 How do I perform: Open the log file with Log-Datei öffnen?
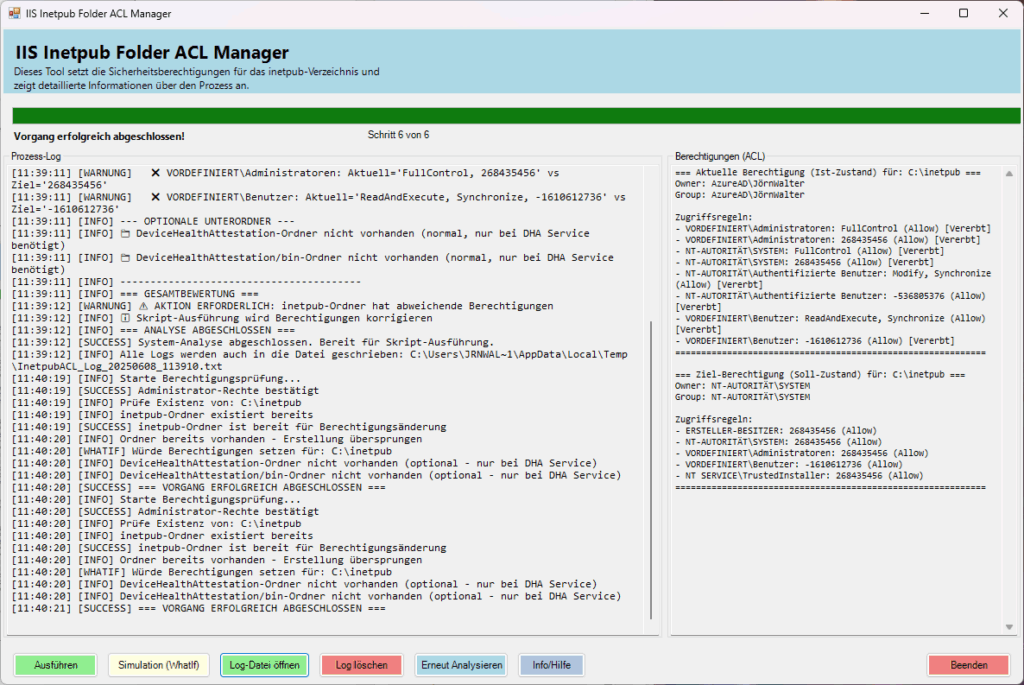tap(264, 665)
